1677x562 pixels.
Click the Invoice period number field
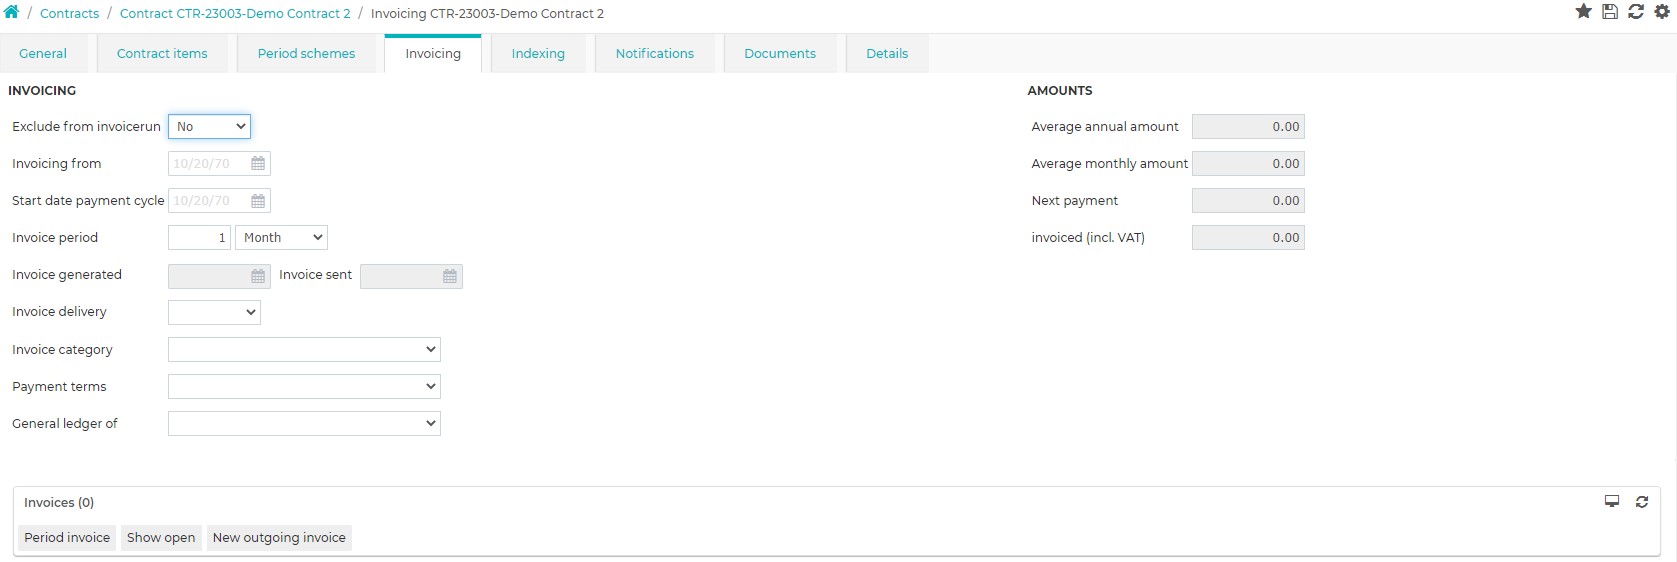click(x=199, y=237)
